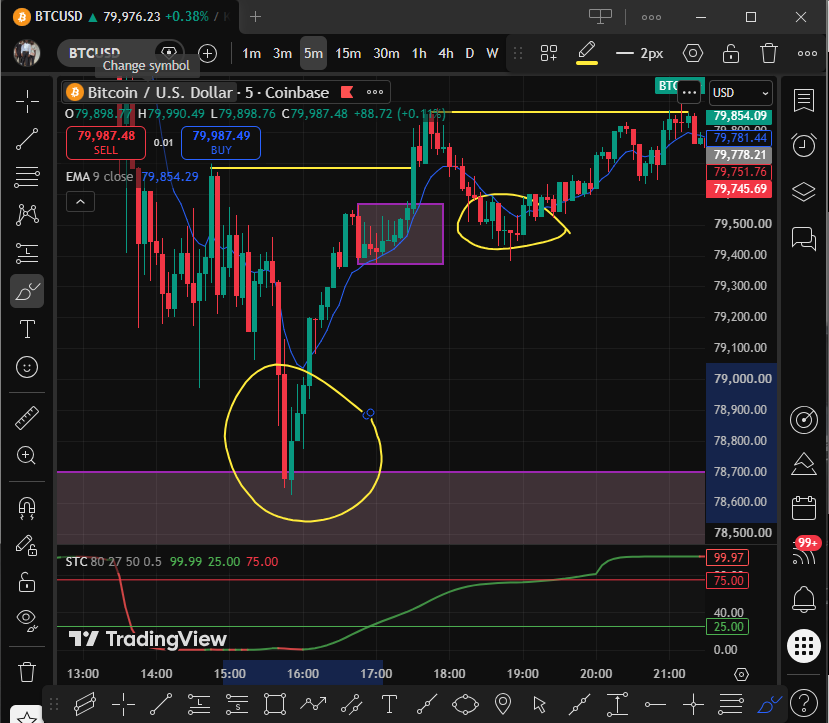
Task: Open the templates icon in drawing toolbar
Action: 549,53
